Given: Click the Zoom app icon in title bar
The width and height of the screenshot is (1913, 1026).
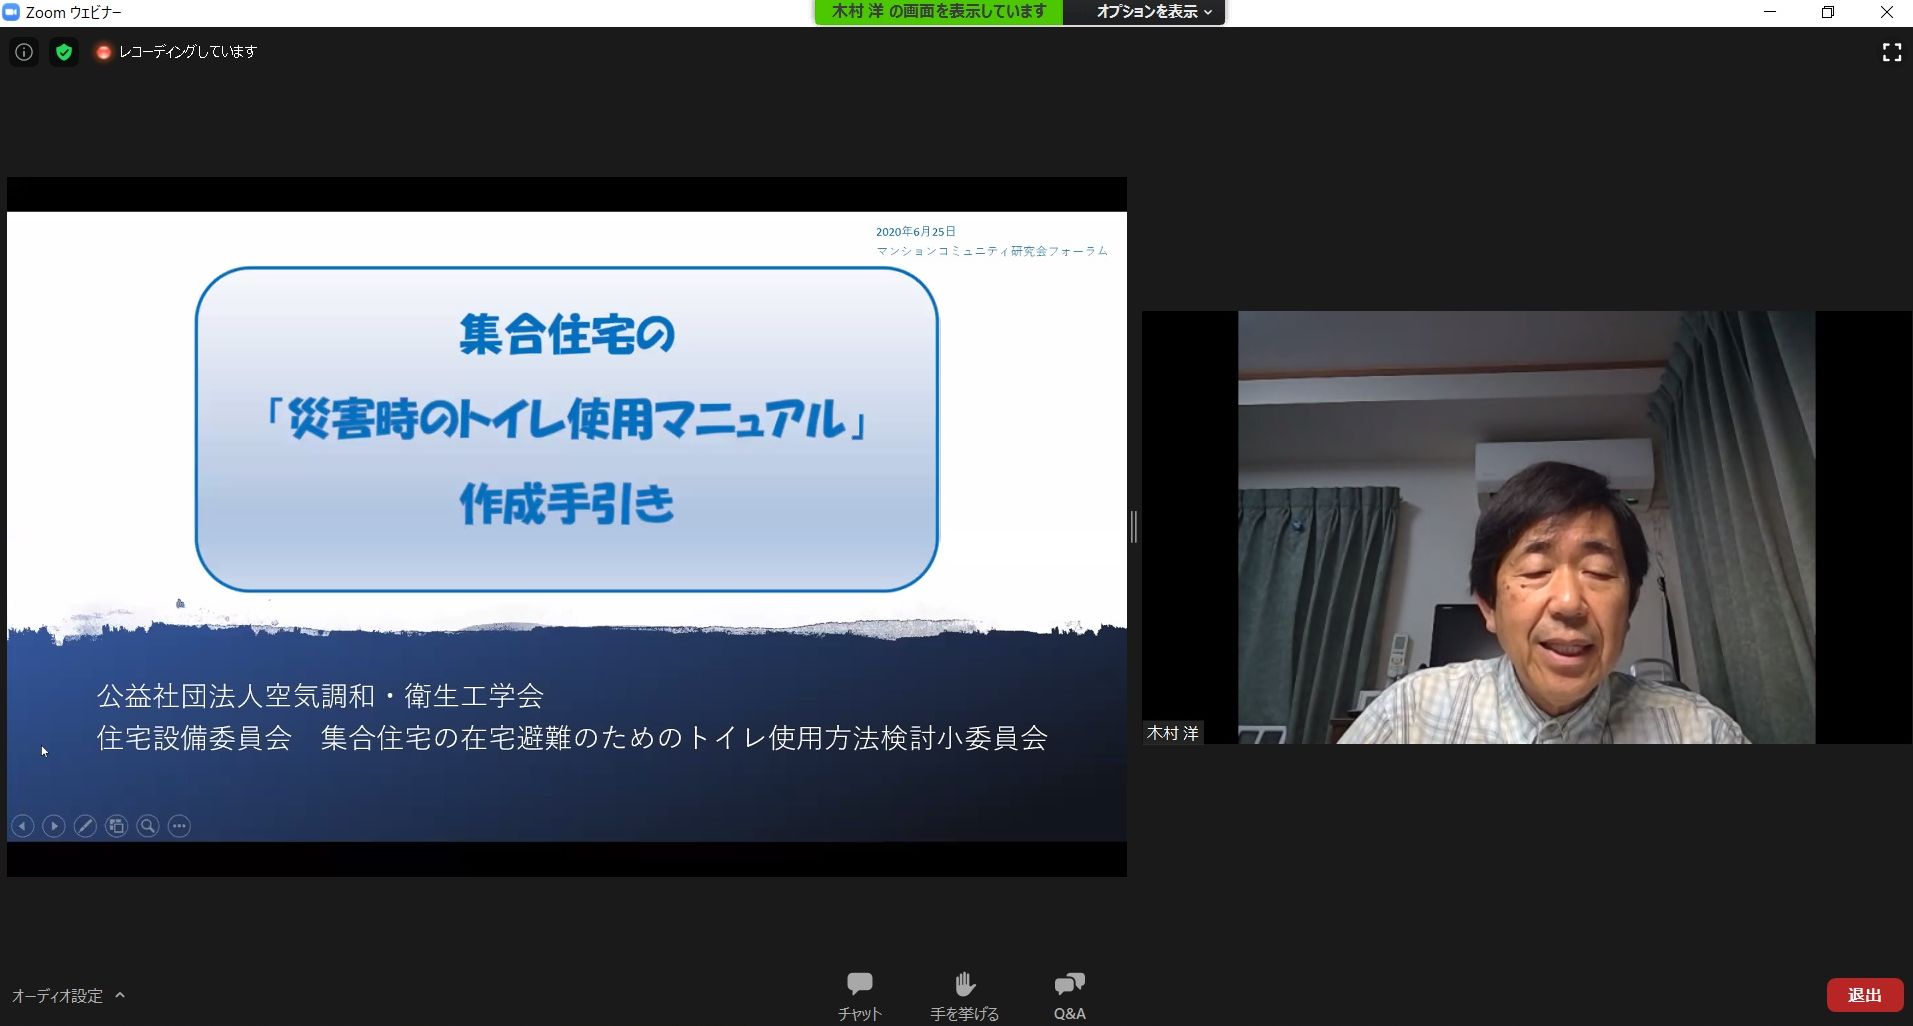Looking at the screenshot, I should pos(11,12).
